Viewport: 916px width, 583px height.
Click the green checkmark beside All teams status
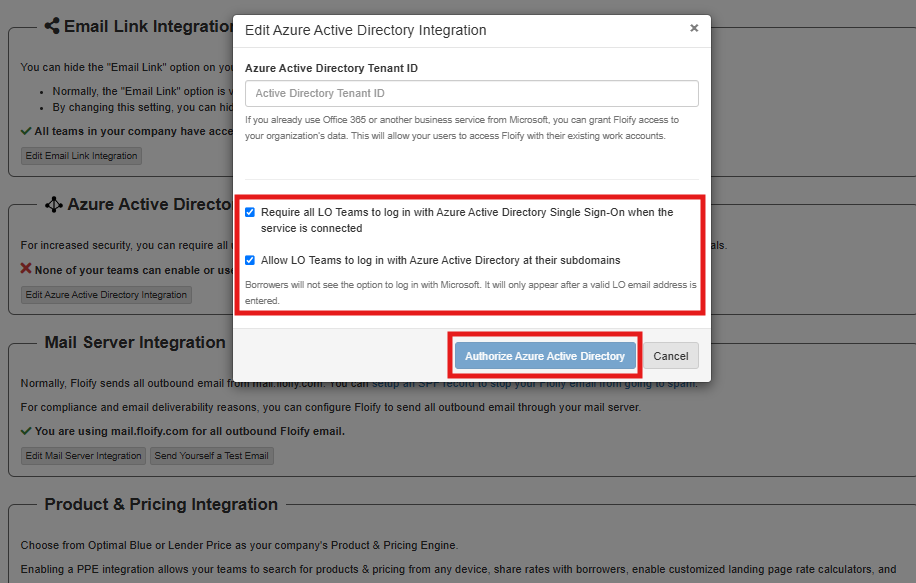click(26, 131)
